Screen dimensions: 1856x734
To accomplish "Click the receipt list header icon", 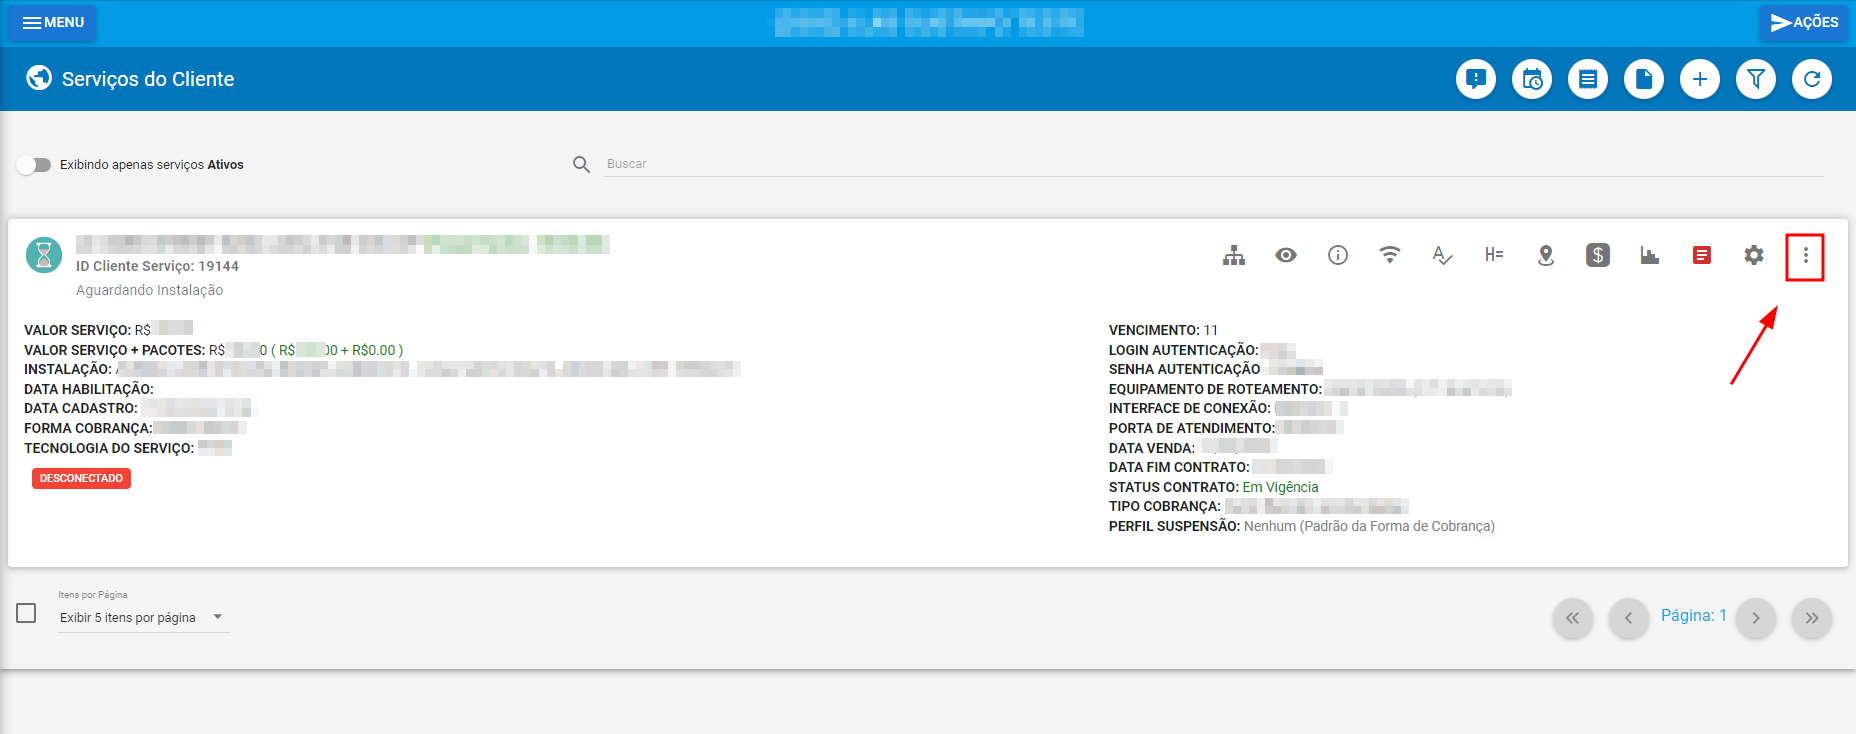I will tap(1588, 79).
